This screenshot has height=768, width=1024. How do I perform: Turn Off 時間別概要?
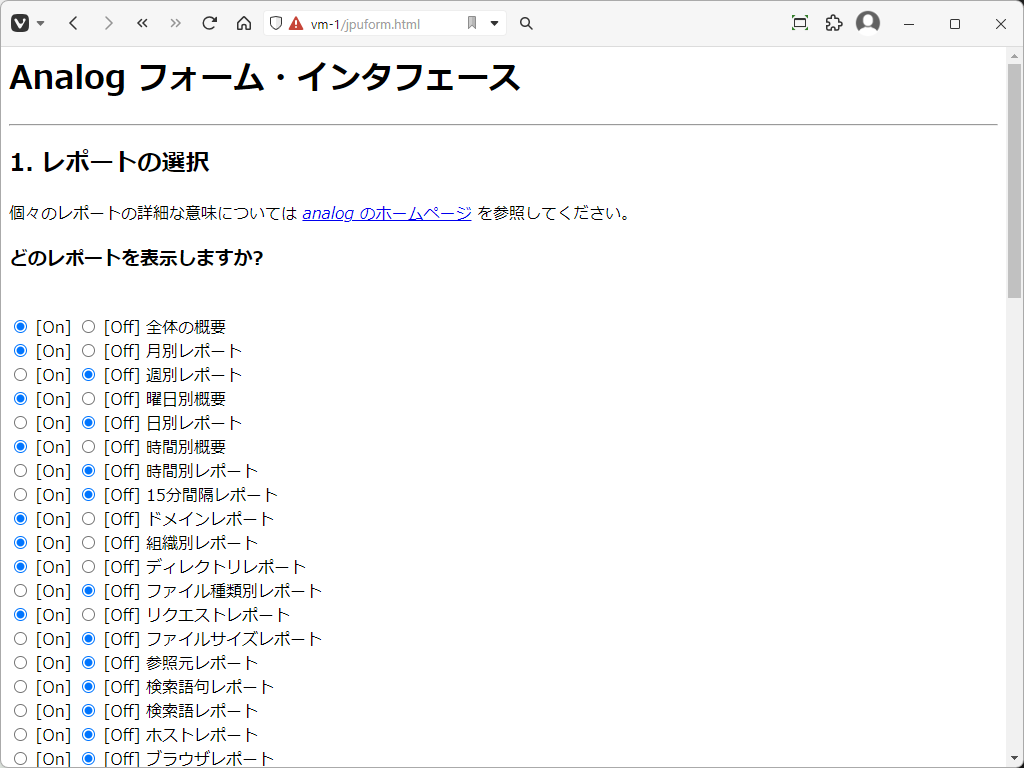(x=88, y=447)
